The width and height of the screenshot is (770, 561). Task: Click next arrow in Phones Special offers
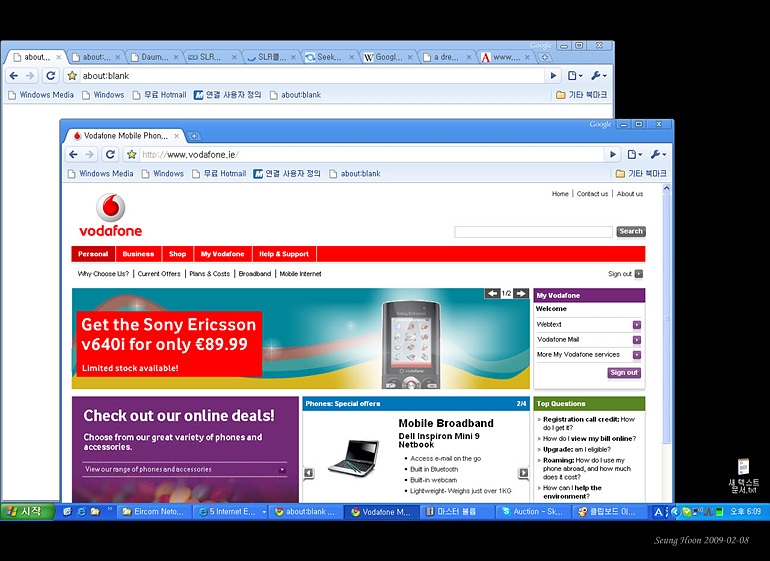coord(523,473)
